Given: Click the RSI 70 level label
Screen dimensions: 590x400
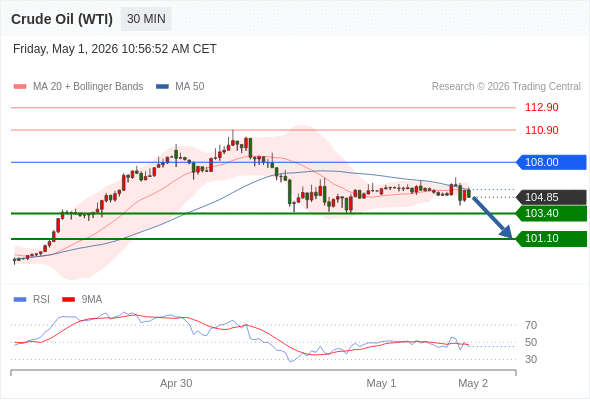Looking at the screenshot, I should point(531,325).
